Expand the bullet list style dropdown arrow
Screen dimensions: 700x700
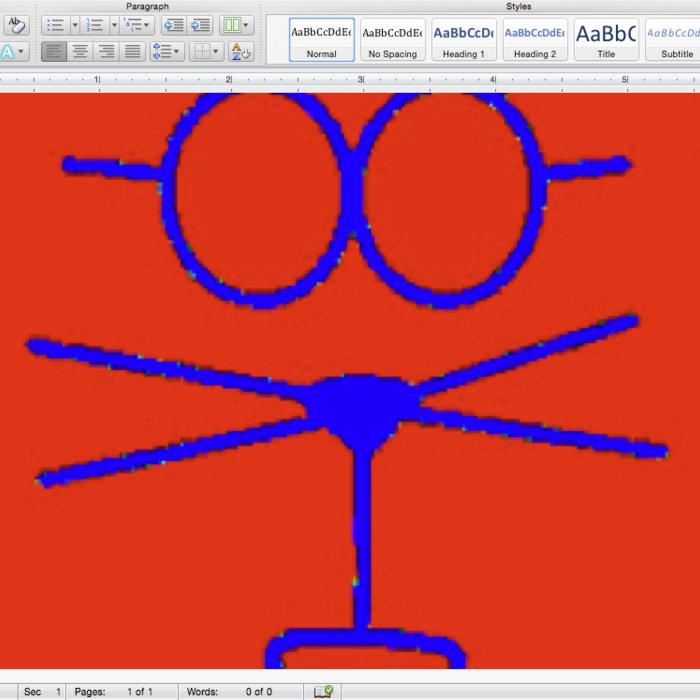tap(74, 25)
